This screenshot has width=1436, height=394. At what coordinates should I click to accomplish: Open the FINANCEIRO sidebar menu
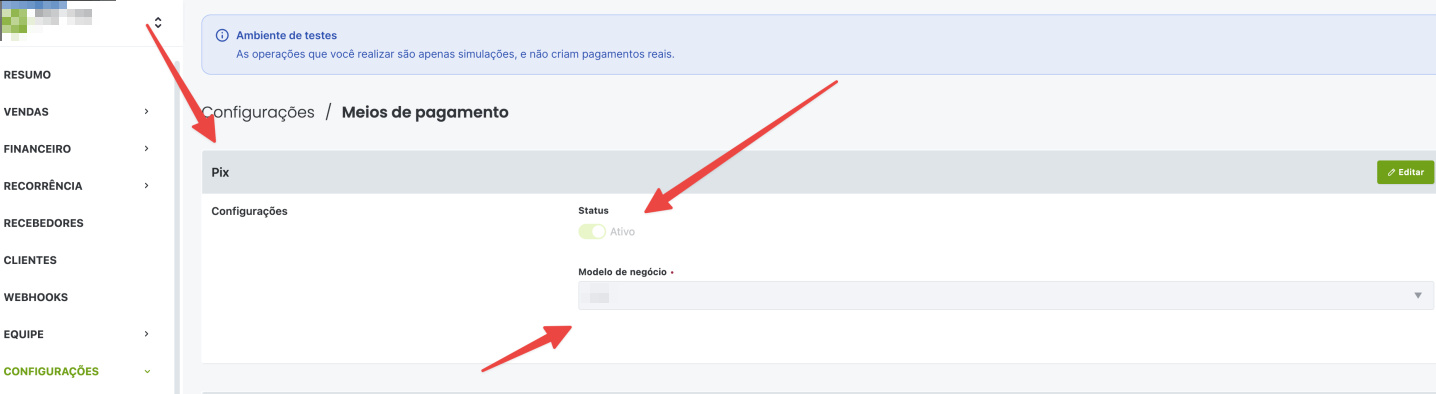(37, 149)
